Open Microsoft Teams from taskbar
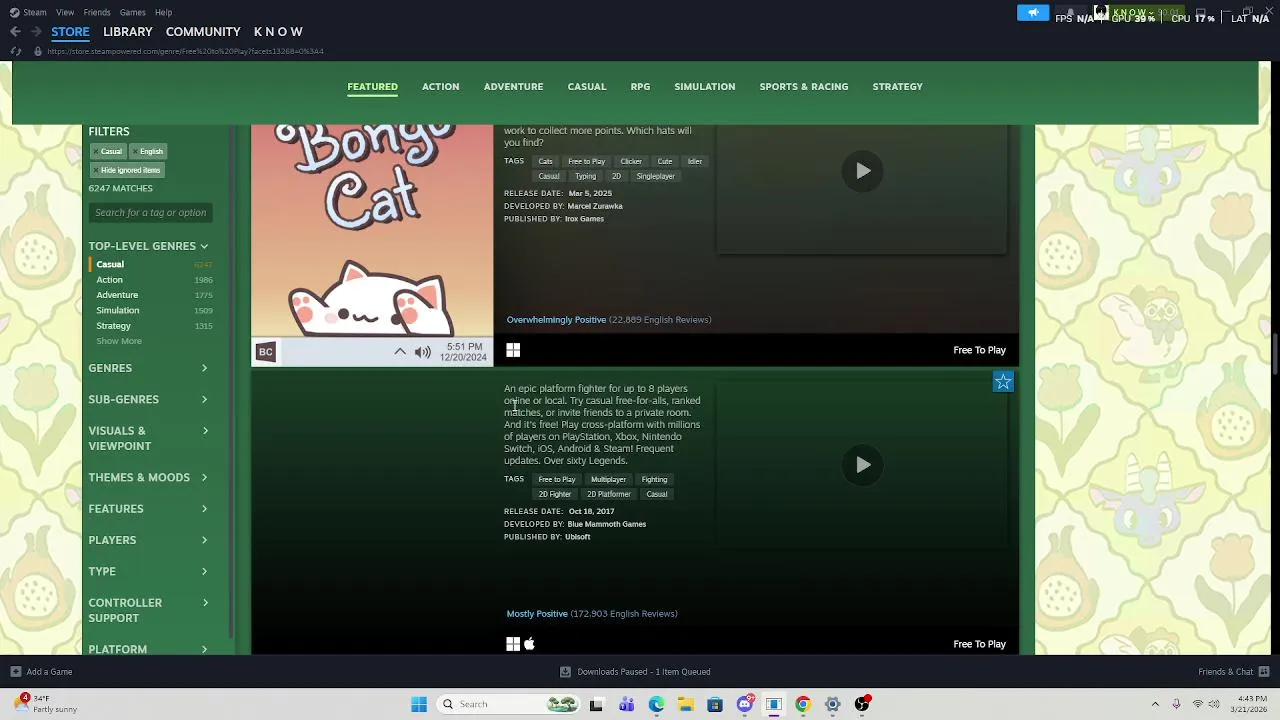The height and width of the screenshot is (720, 1280). (626, 704)
